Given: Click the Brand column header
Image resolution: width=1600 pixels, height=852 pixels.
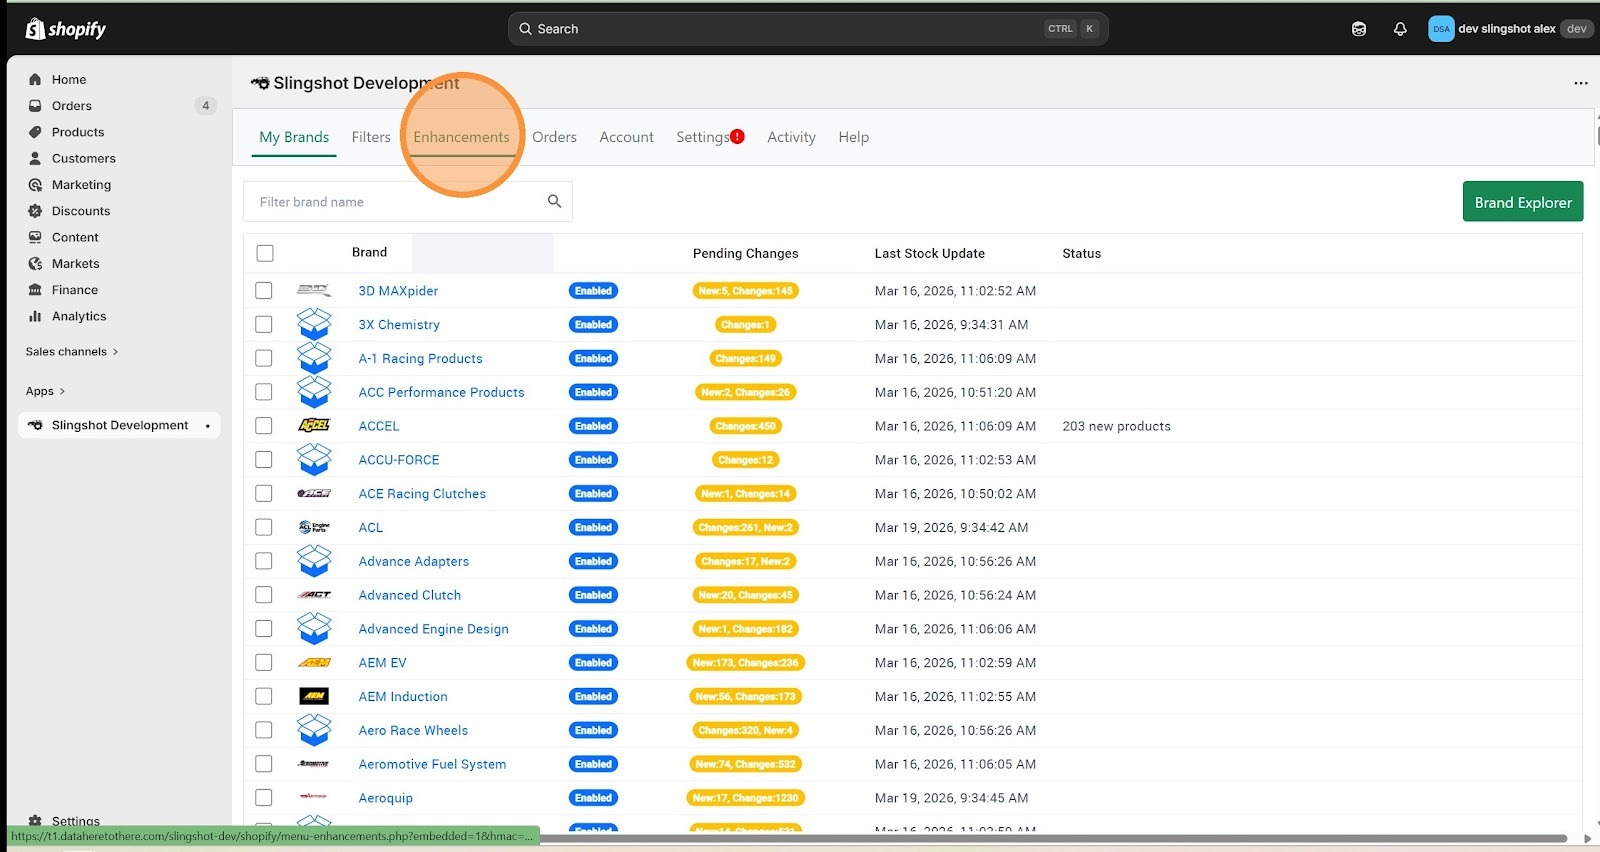Looking at the screenshot, I should [x=369, y=252].
